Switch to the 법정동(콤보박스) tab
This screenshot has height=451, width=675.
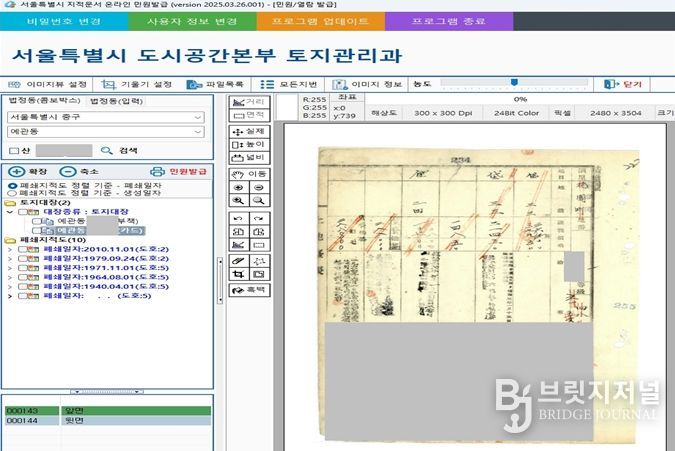[x=44, y=101]
